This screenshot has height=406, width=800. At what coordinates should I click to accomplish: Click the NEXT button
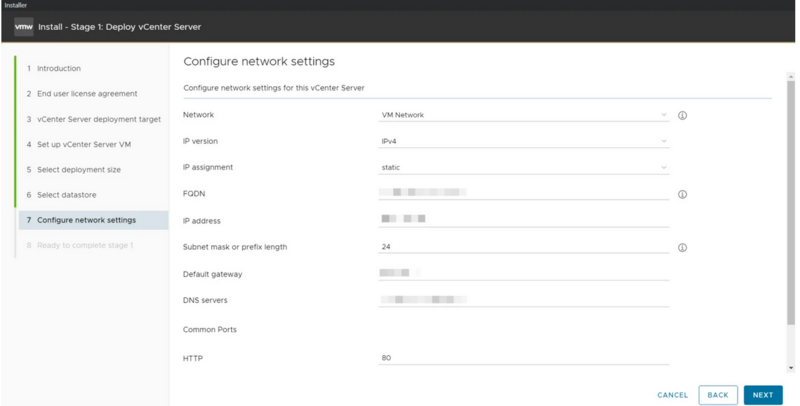point(763,395)
